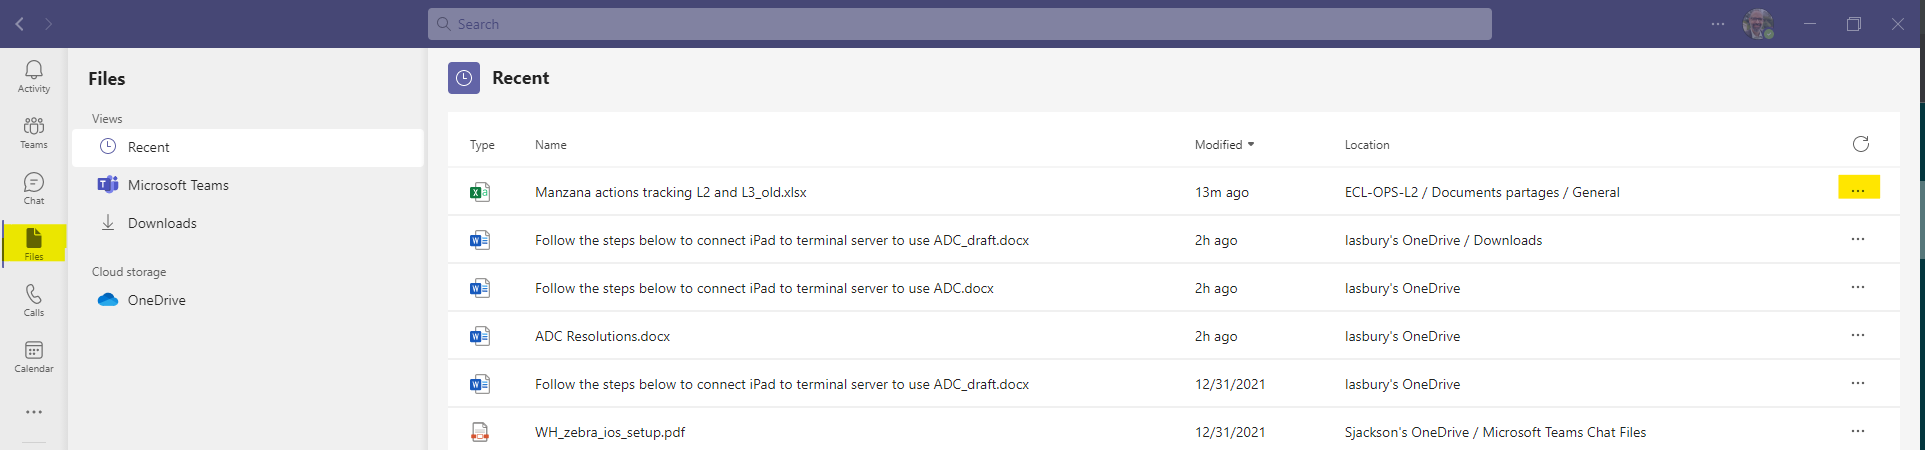The height and width of the screenshot is (450, 1925).
Task: Show more apps via sidebar ellipsis
Action: pyautogui.click(x=34, y=412)
